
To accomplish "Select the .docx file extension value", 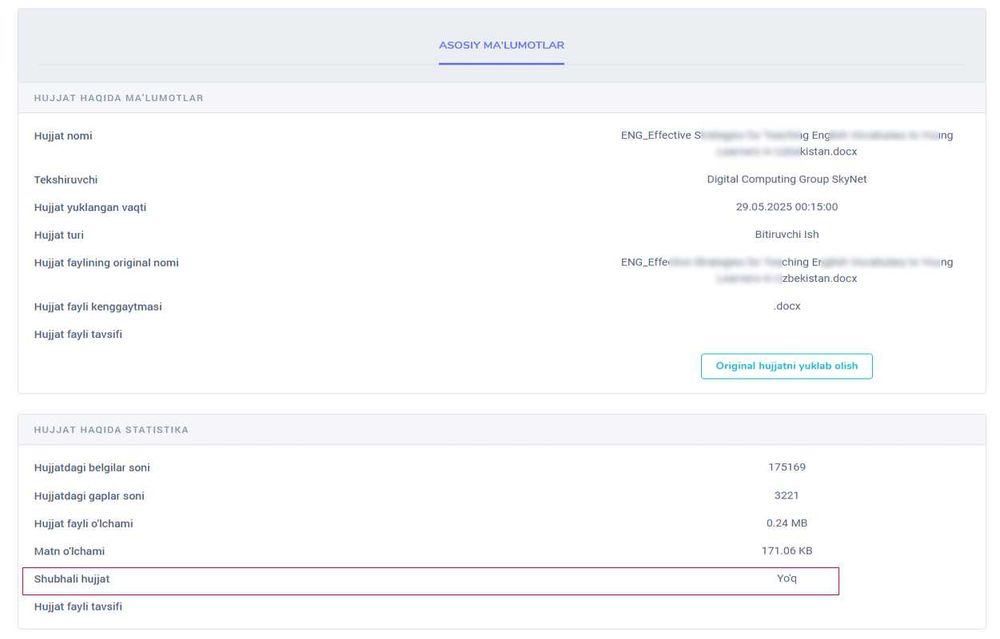I will click(x=786, y=306).
